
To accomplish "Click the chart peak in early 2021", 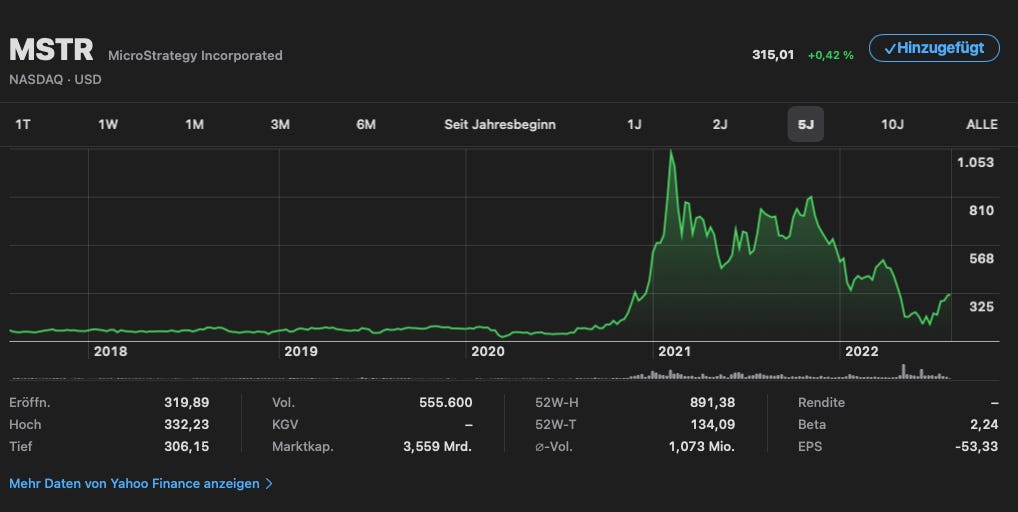I will pos(671,152).
